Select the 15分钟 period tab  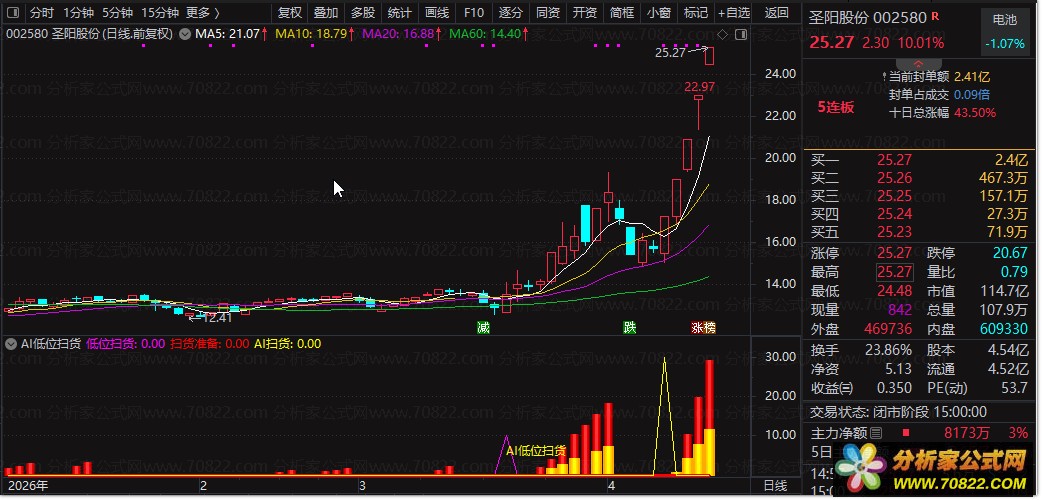160,13
